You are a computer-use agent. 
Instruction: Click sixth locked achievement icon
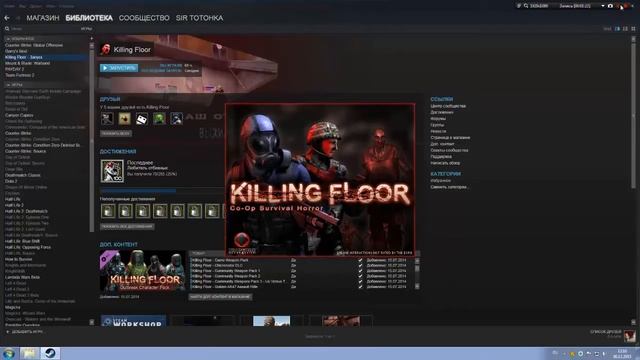(x=195, y=211)
